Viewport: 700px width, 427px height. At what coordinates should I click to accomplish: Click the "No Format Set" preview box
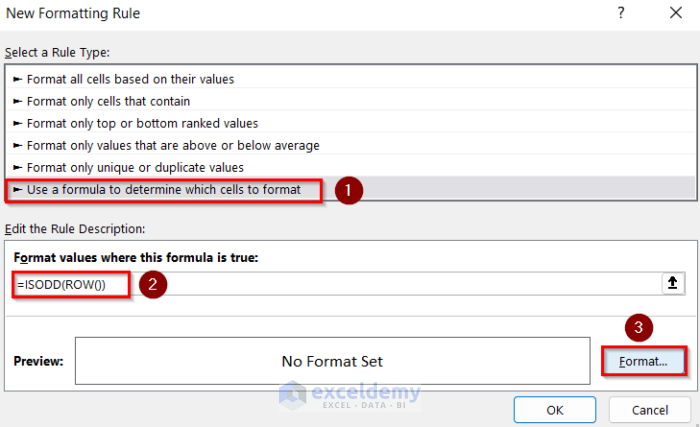click(332, 361)
